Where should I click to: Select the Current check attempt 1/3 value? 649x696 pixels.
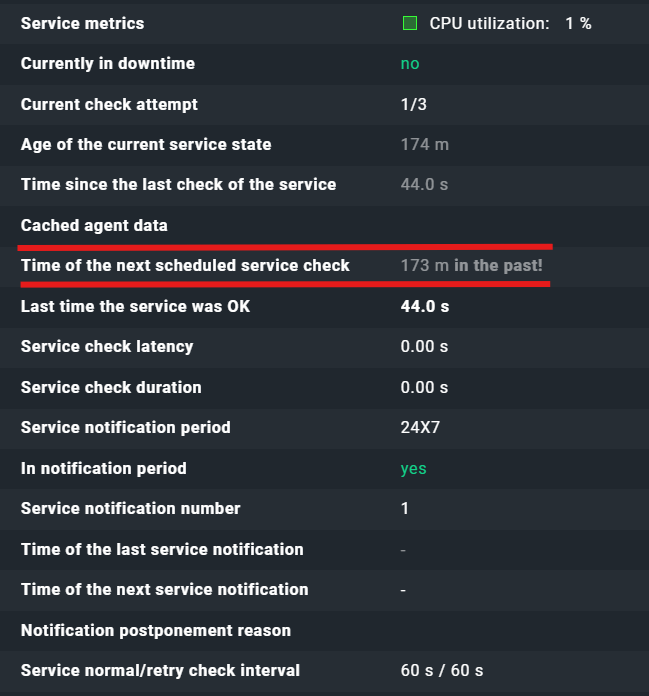(412, 104)
